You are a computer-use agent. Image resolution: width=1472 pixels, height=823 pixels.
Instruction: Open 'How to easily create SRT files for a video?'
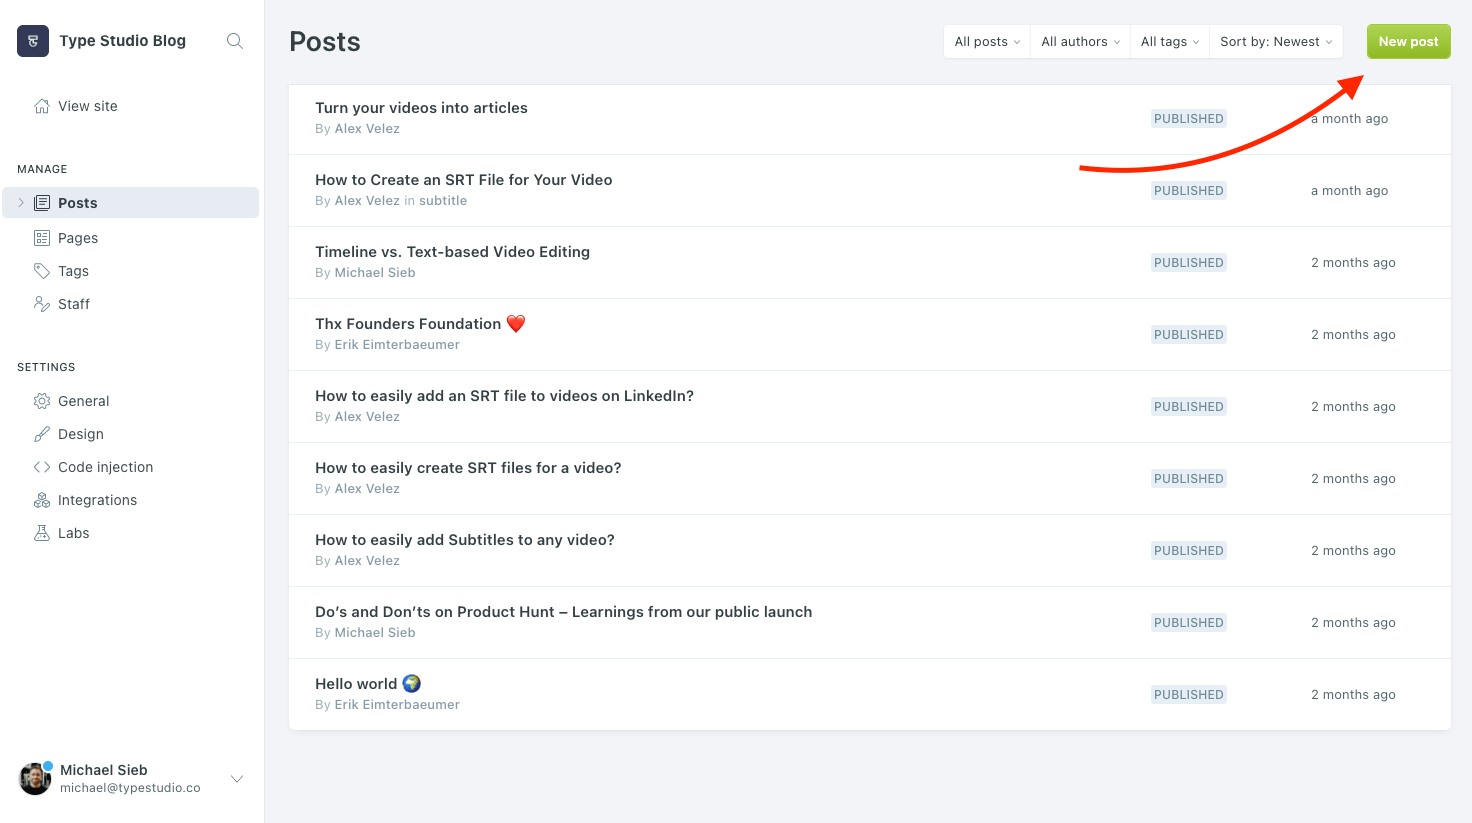pyautogui.click(x=468, y=468)
